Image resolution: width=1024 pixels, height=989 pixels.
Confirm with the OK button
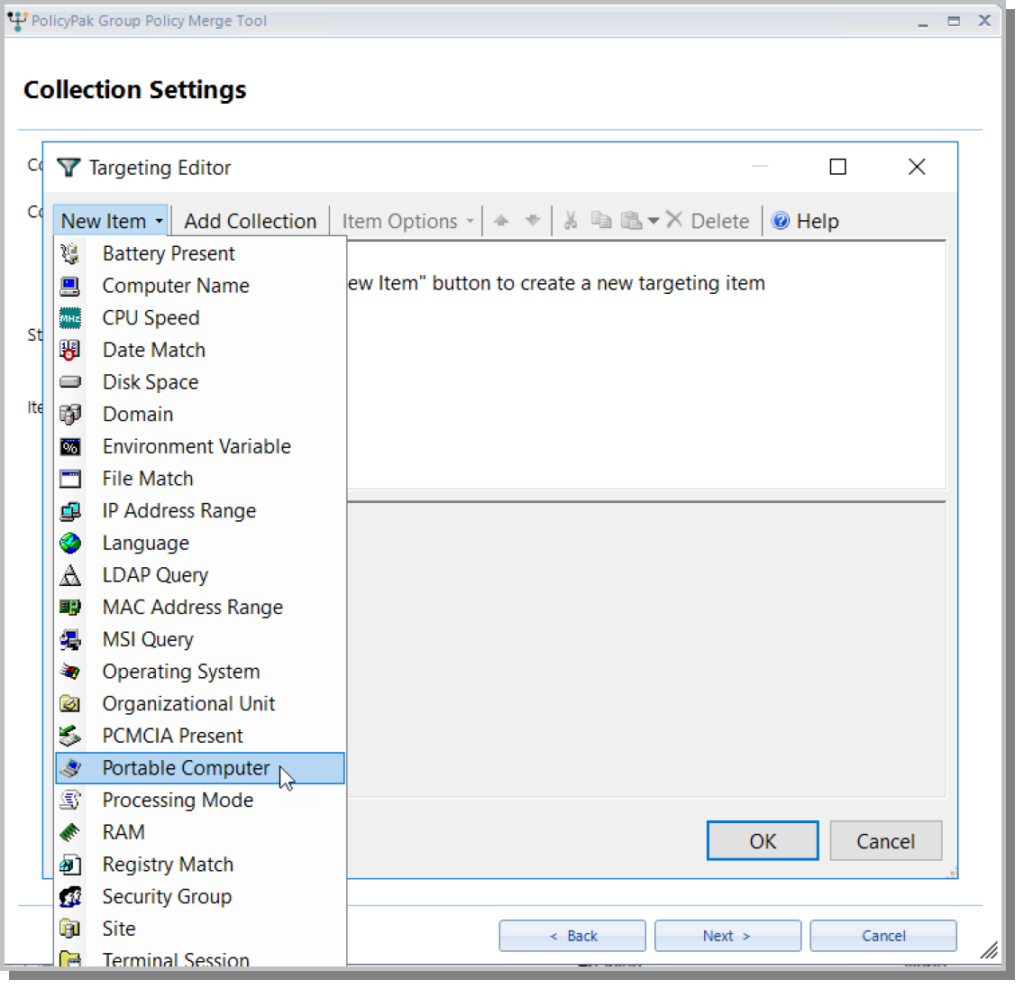(x=762, y=840)
